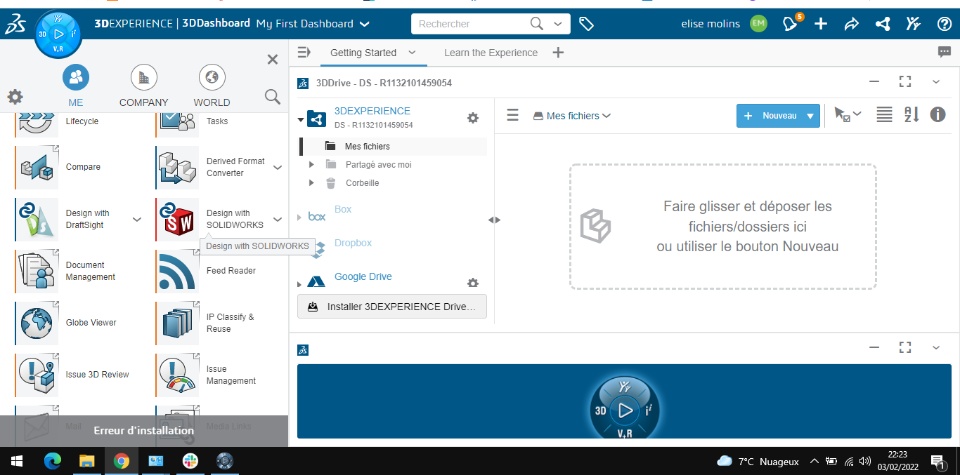Switch to Getting Started tab
This screenshot has width=960, height=475.
pyautogui.click(x=364, y=53)
